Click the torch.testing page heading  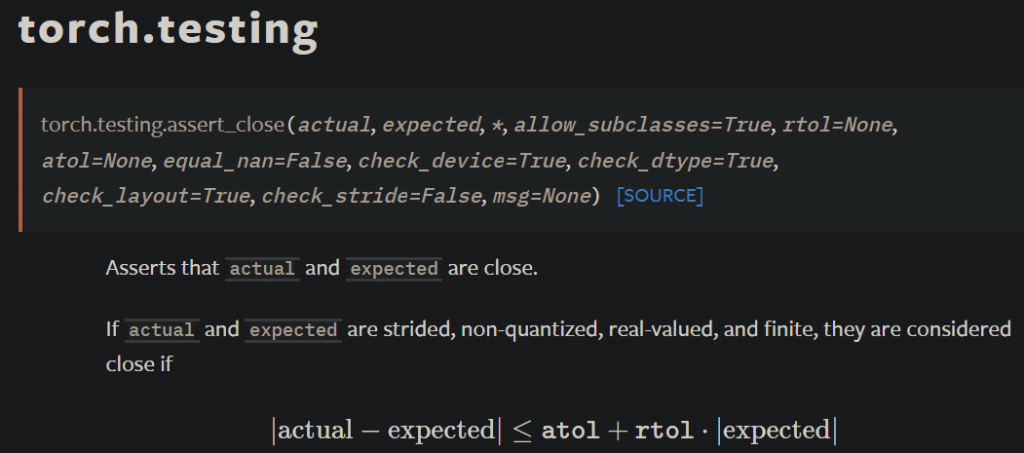pos(168,31)
